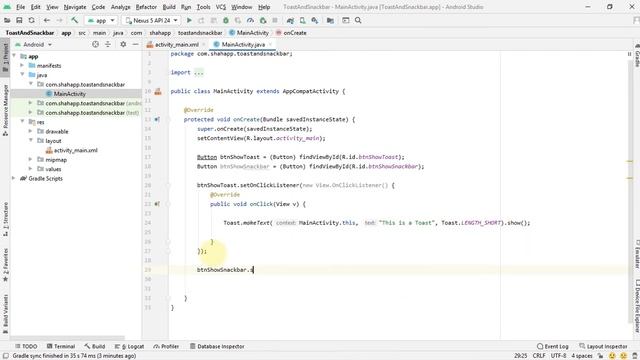
Task: Click the UTF-8 encoding indicator
Action: coord(558,356)
